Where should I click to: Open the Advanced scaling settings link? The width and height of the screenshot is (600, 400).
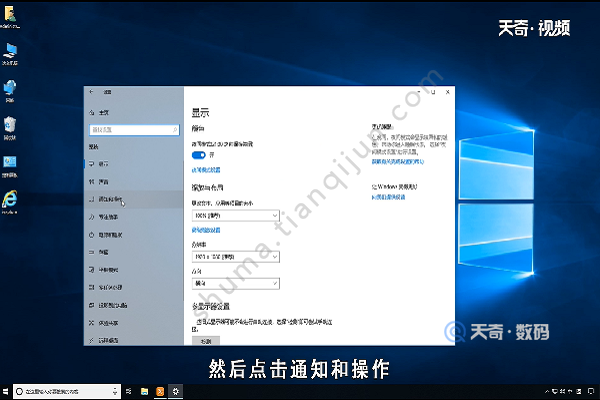pos(206,230)
